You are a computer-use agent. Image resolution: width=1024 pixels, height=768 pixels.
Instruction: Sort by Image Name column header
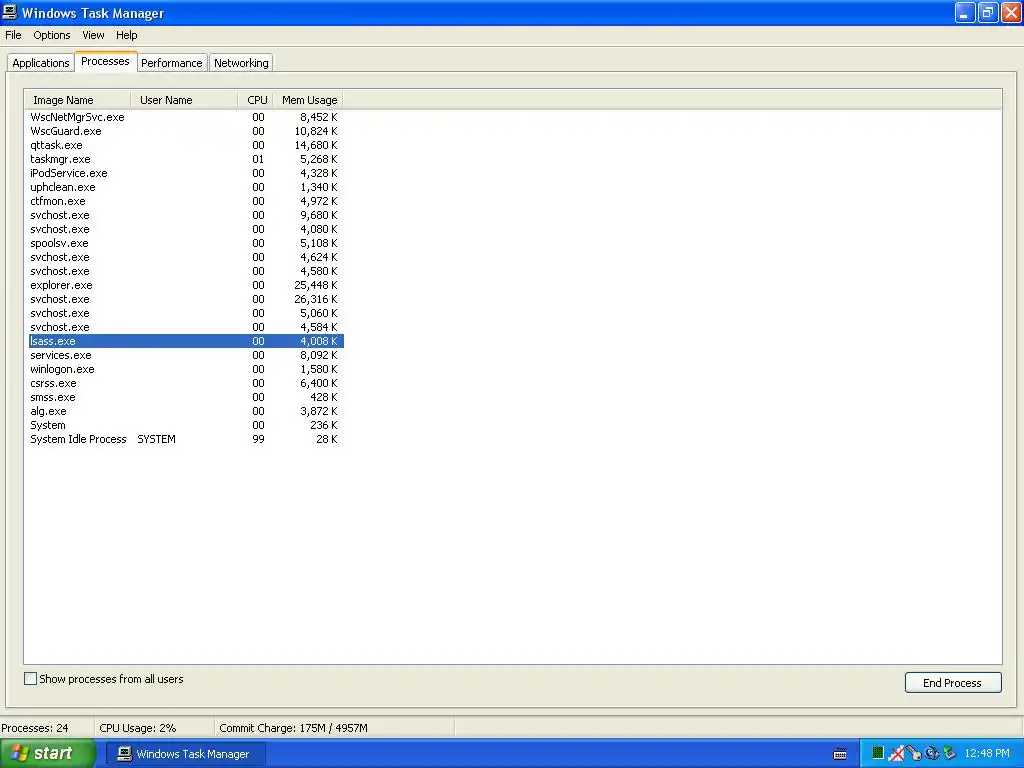(78, 100)
